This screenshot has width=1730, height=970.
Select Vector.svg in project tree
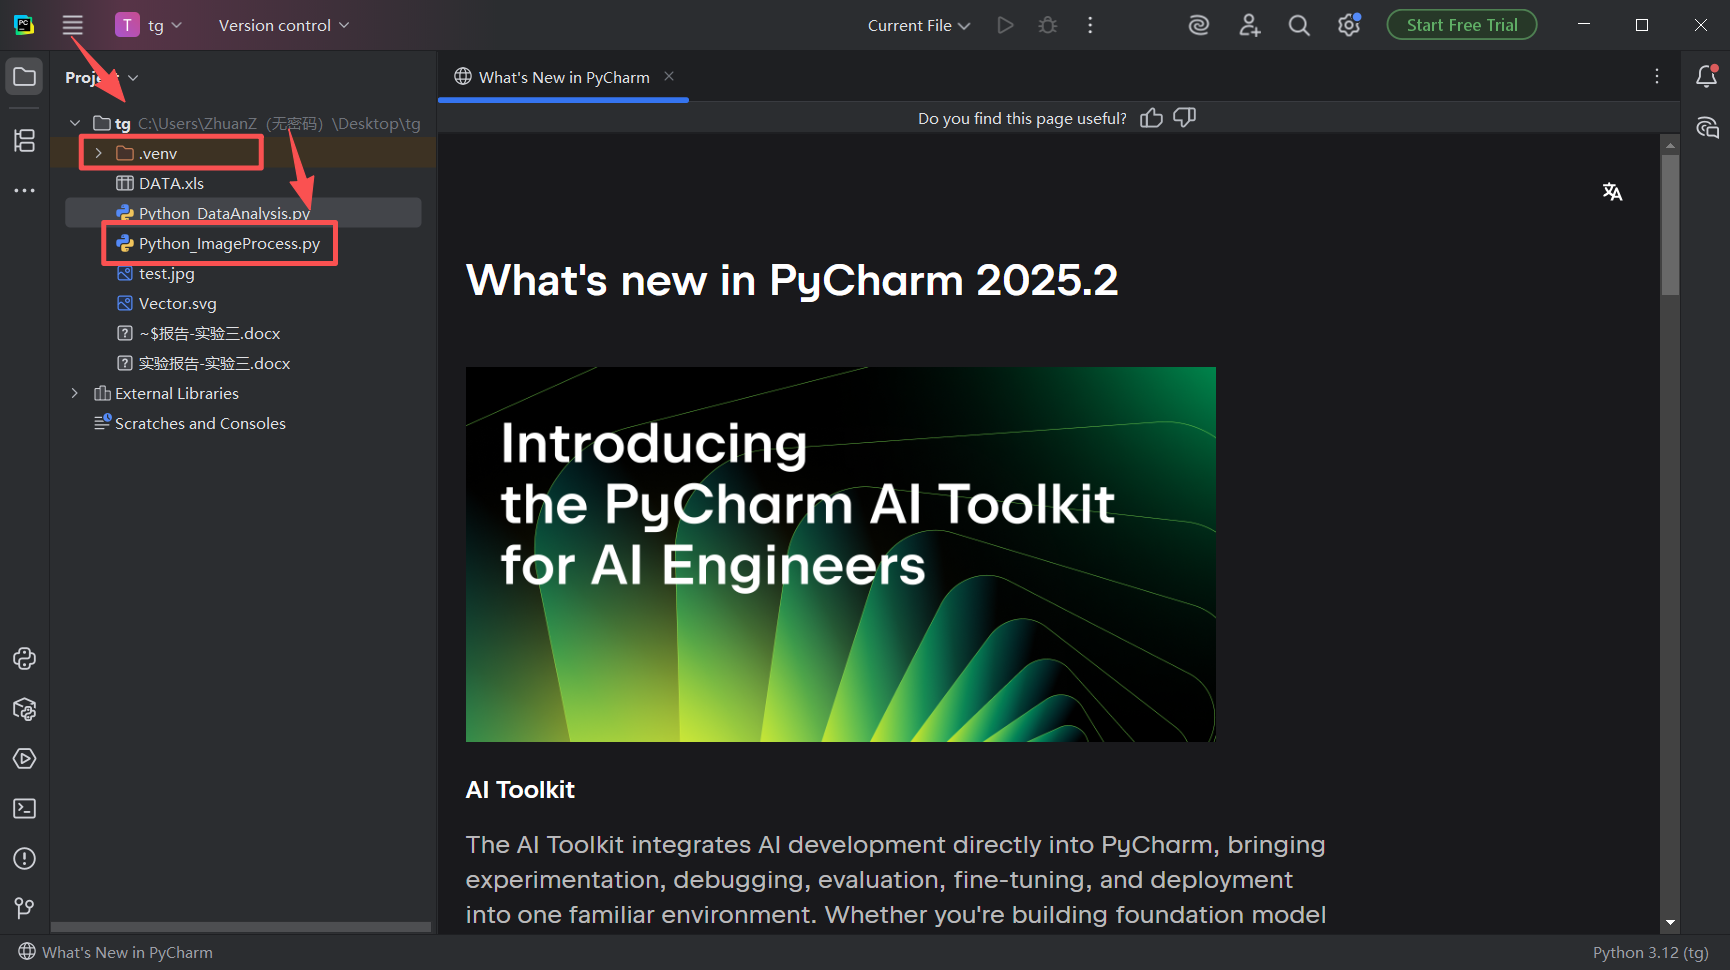tap(177, 303)
